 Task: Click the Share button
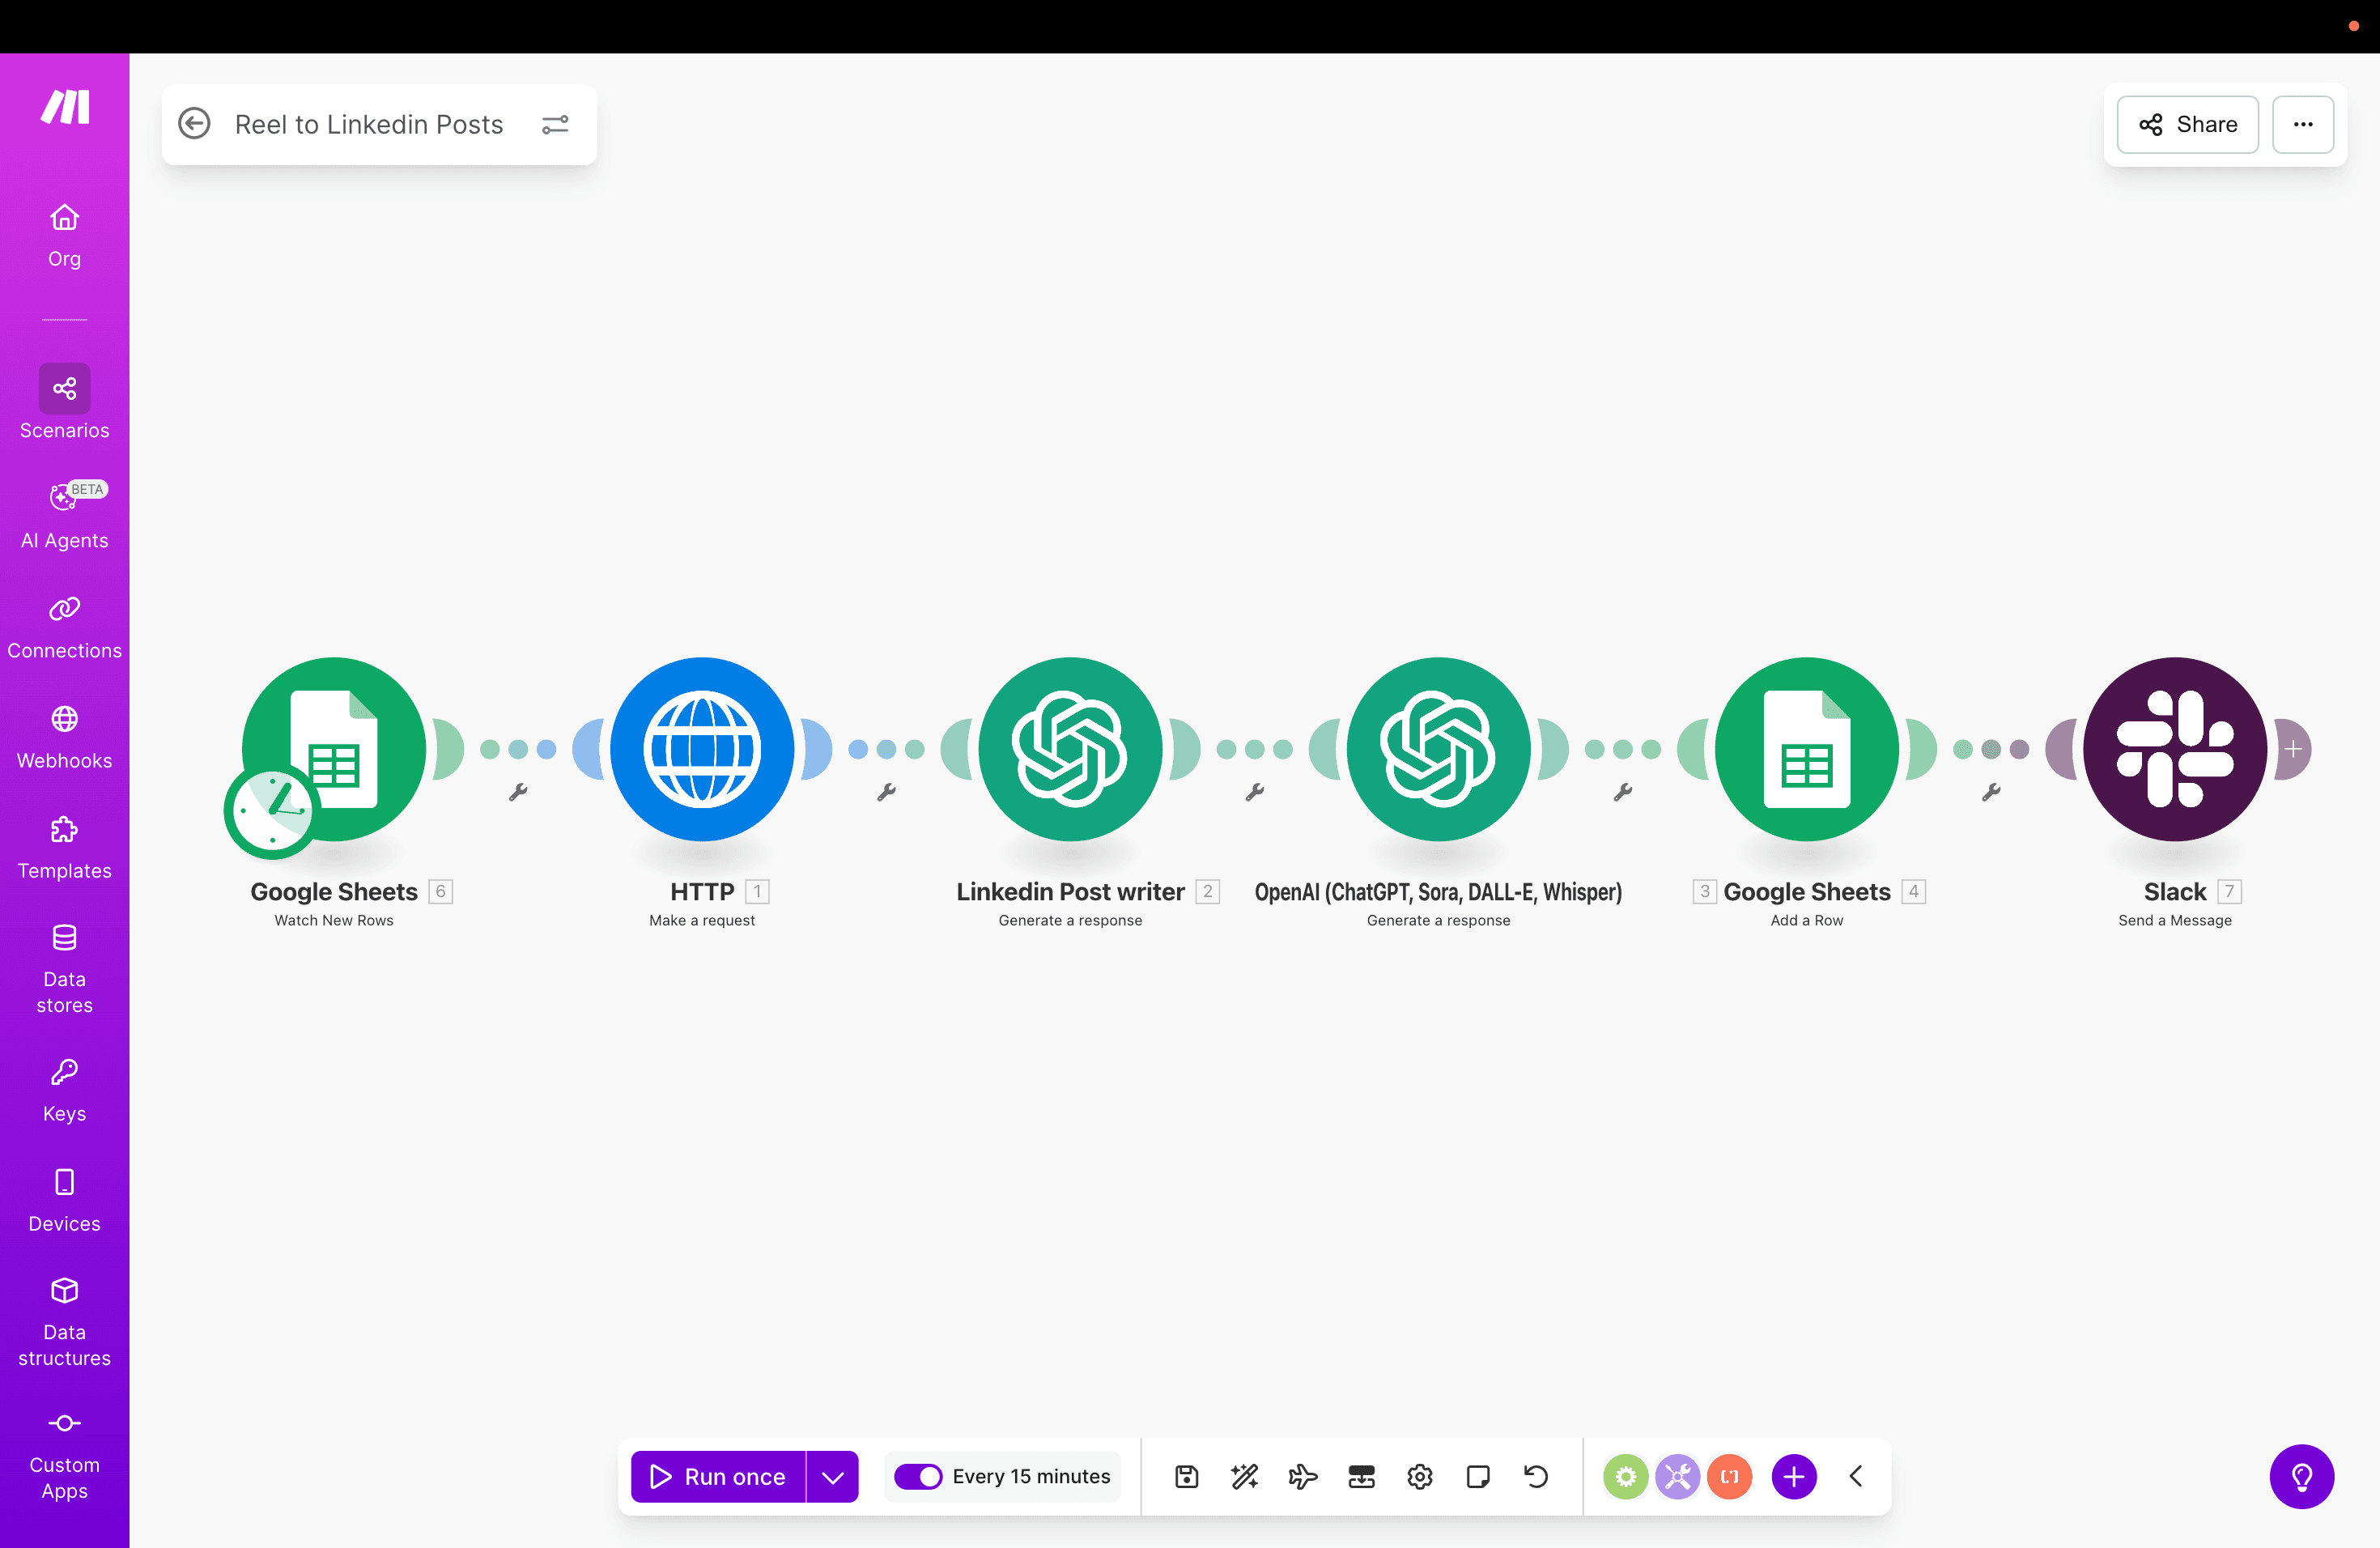[x=2187, y=124]
